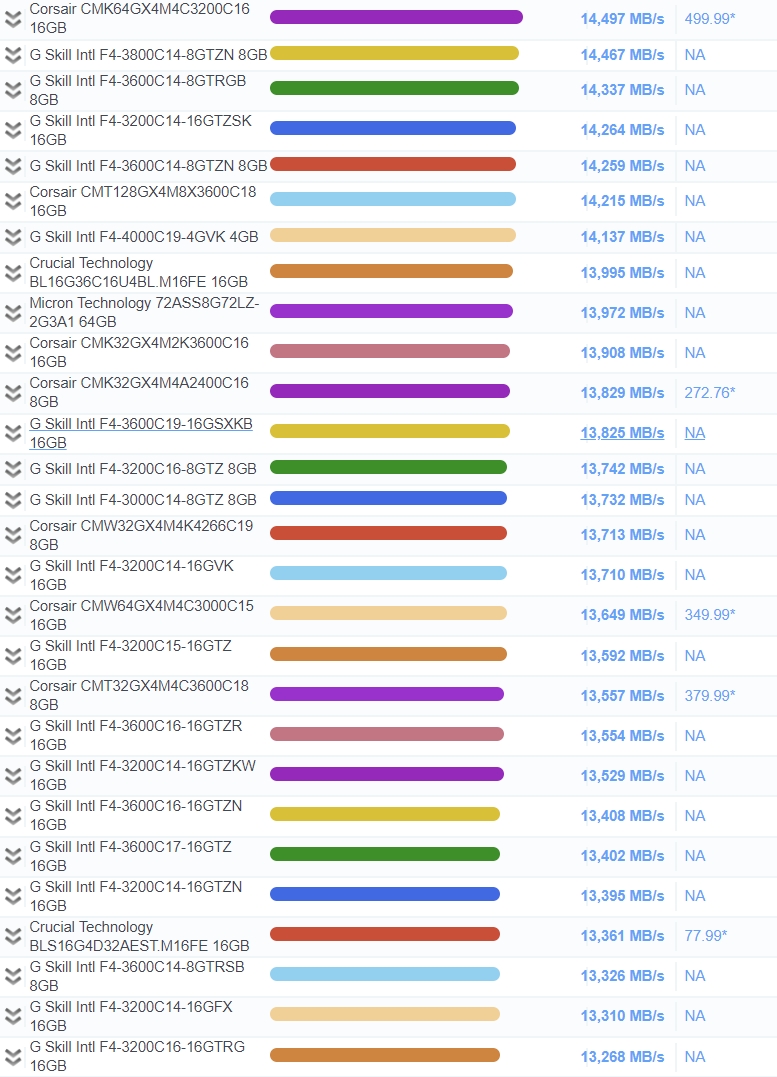This screenshot has width=777, height=1077.
Task: Click the 14,497 MB/s score
Action: (622, 19)
